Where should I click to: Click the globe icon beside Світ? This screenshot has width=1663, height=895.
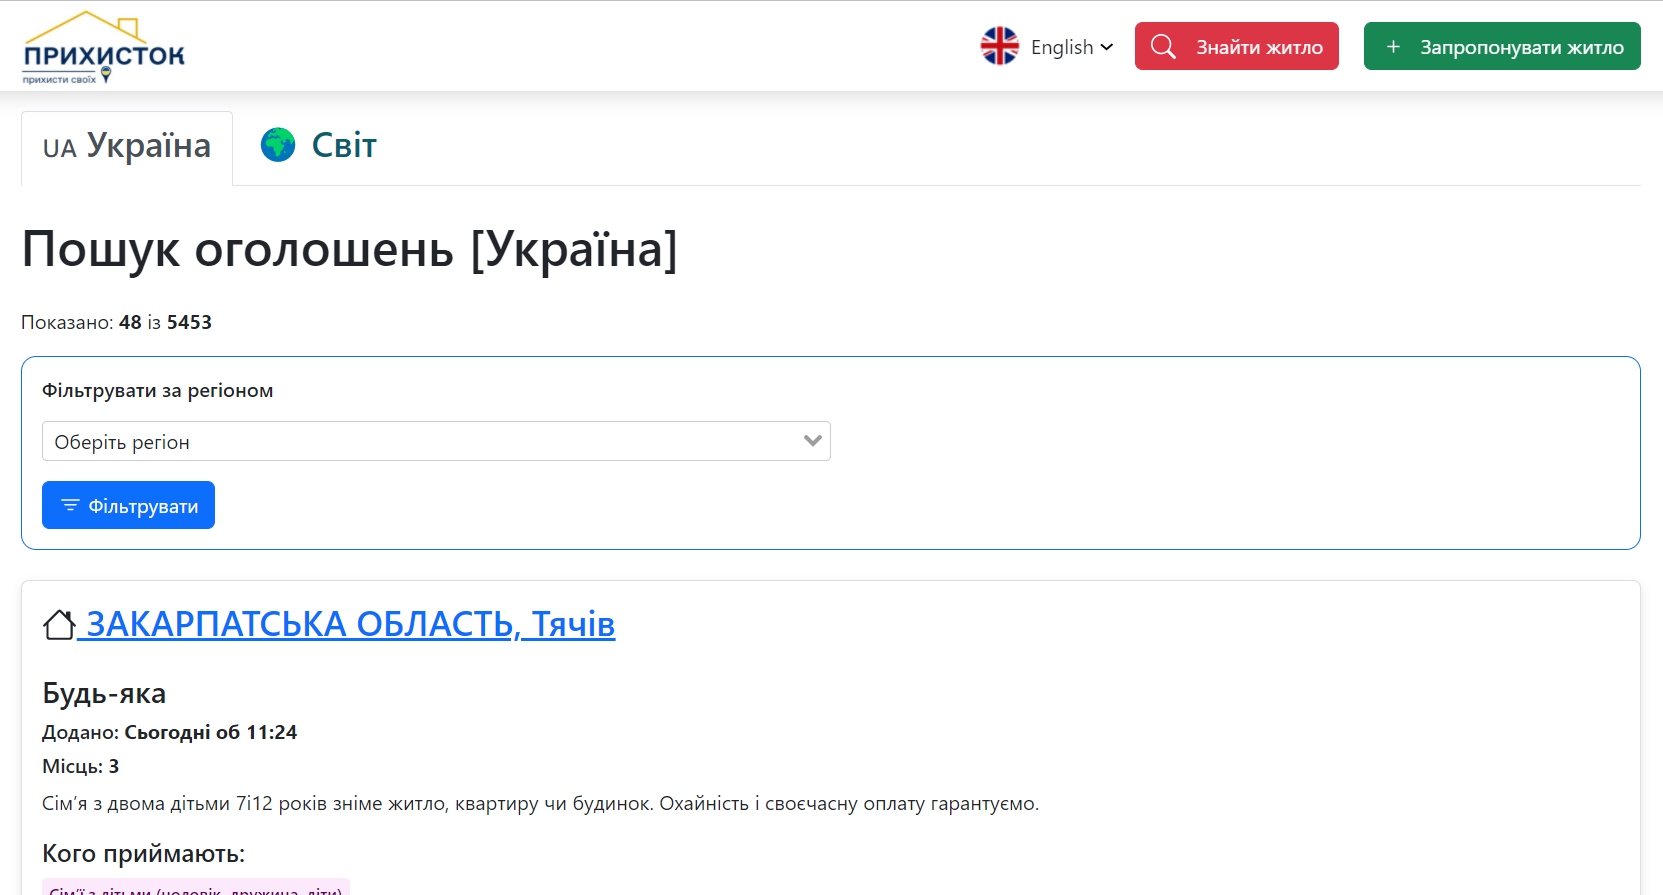(x=278, y=145)
